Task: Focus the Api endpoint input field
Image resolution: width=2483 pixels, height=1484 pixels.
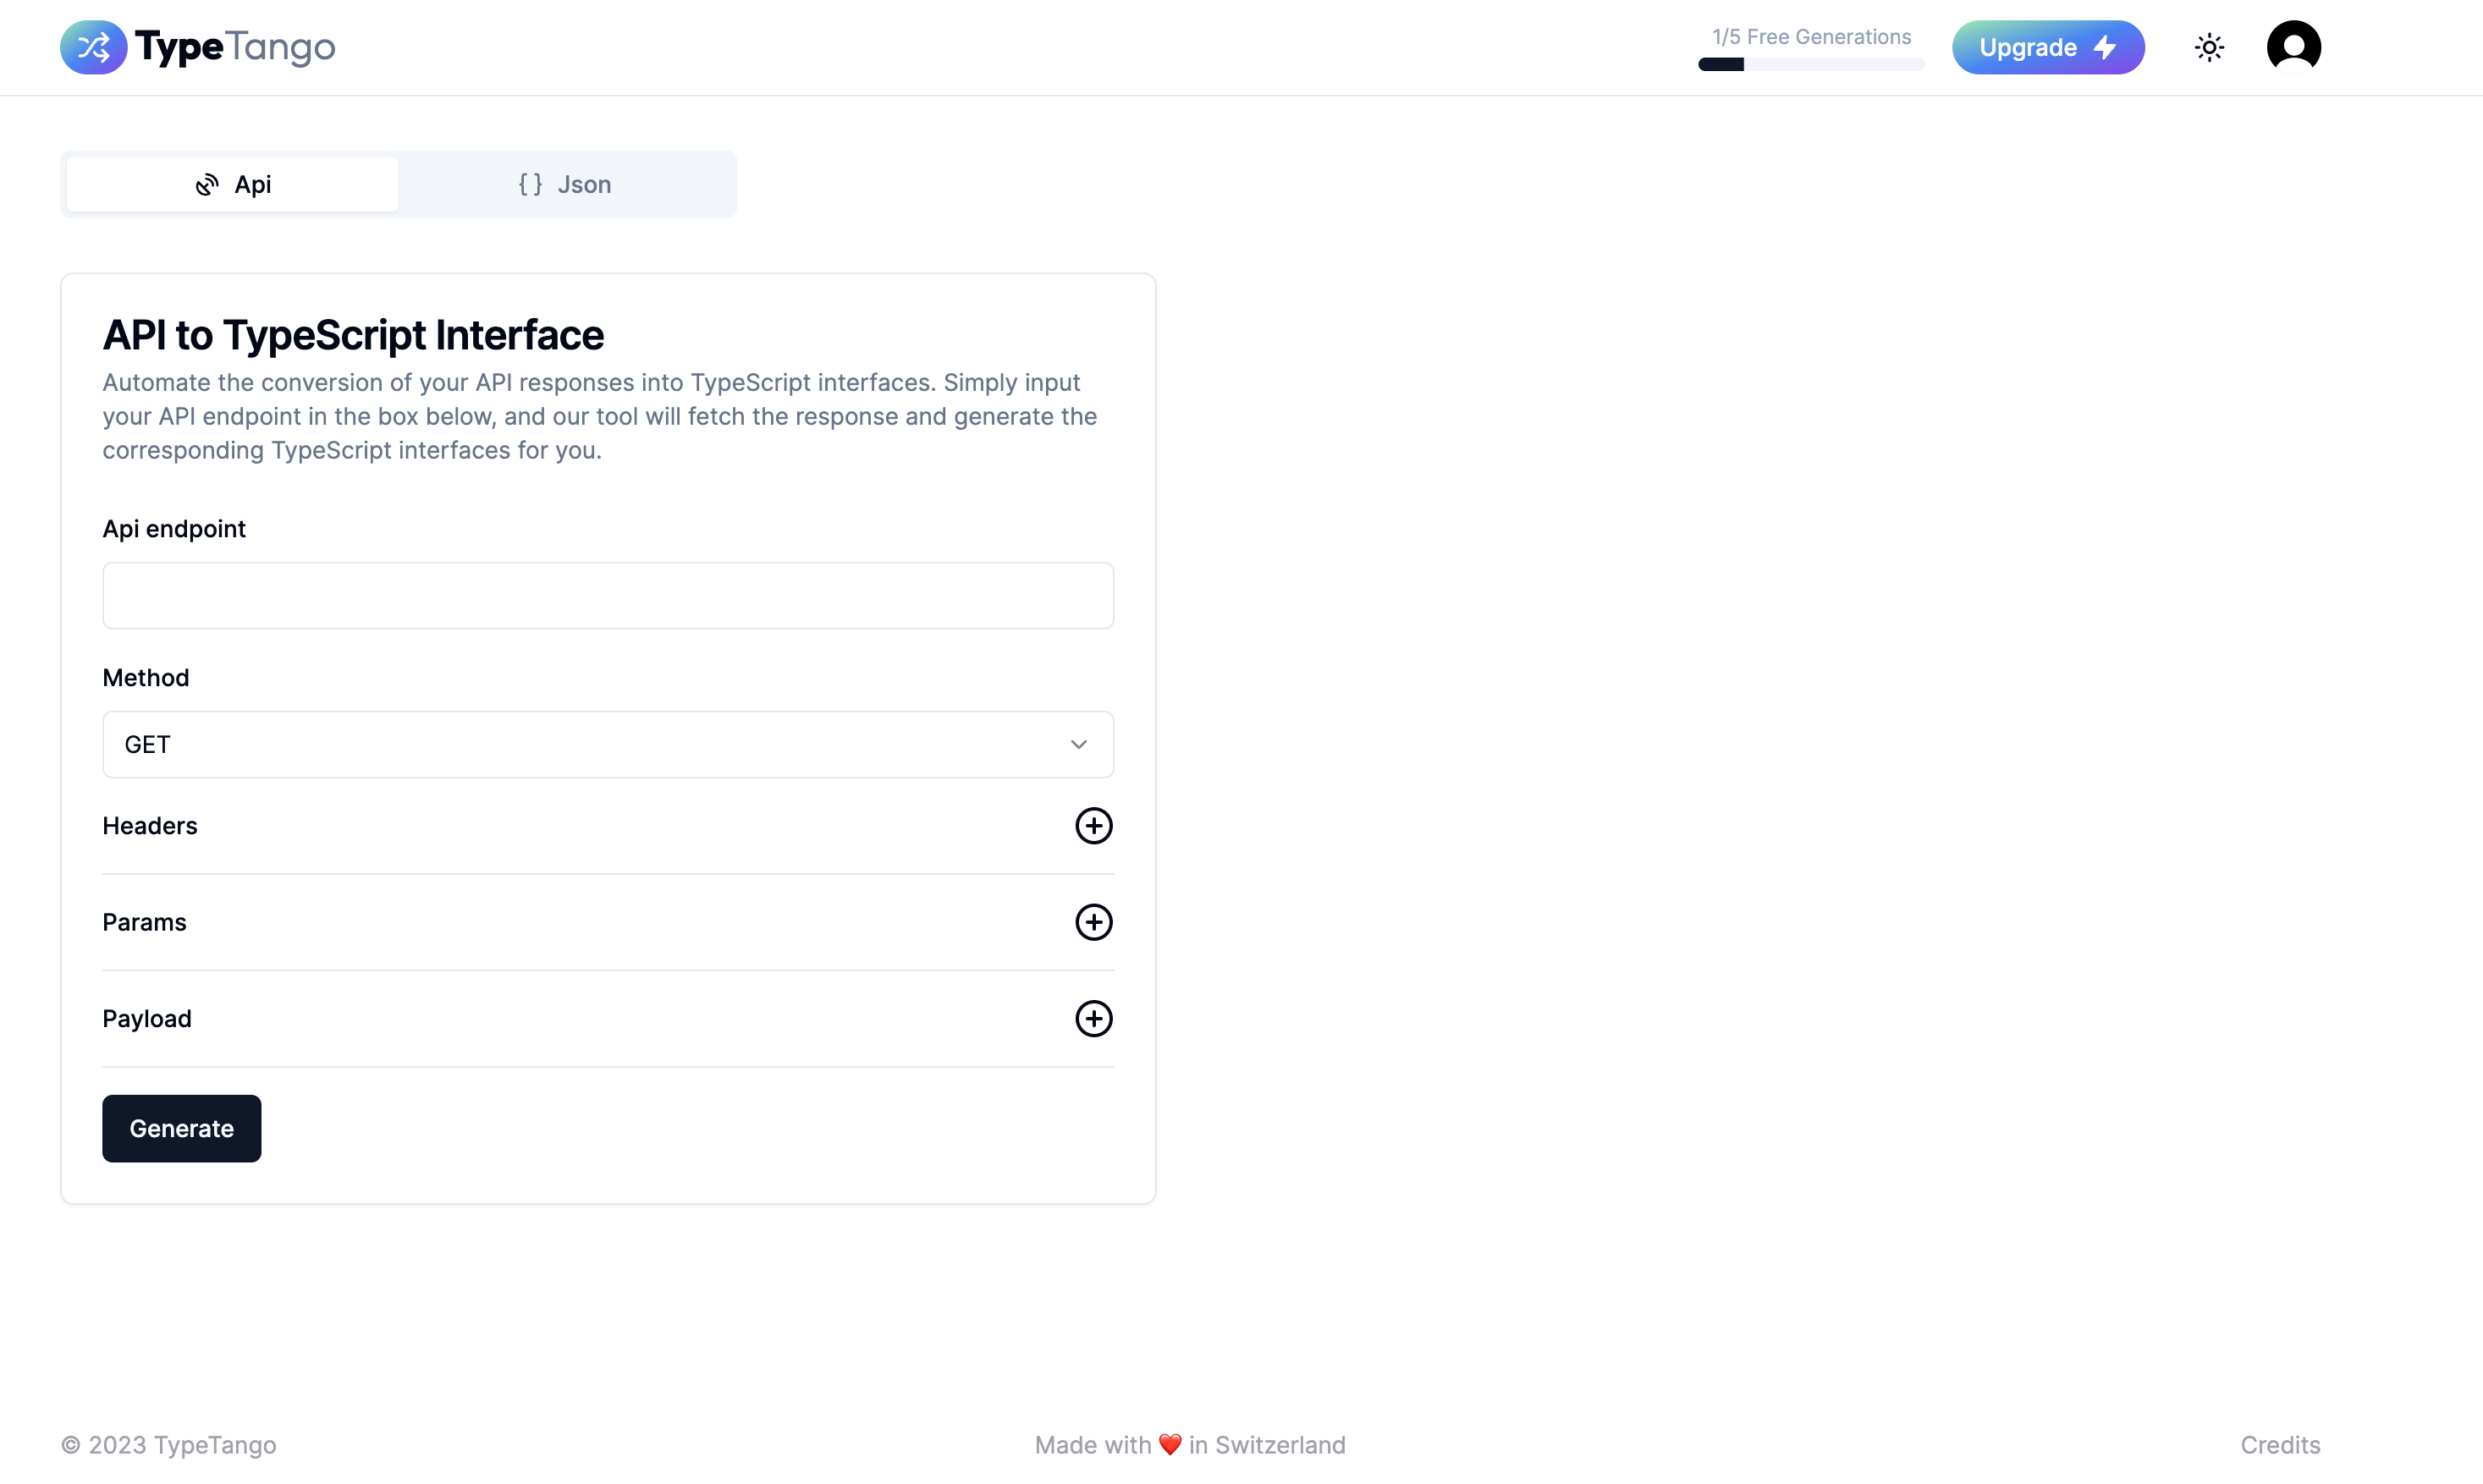Action: (x=607, y=596)
